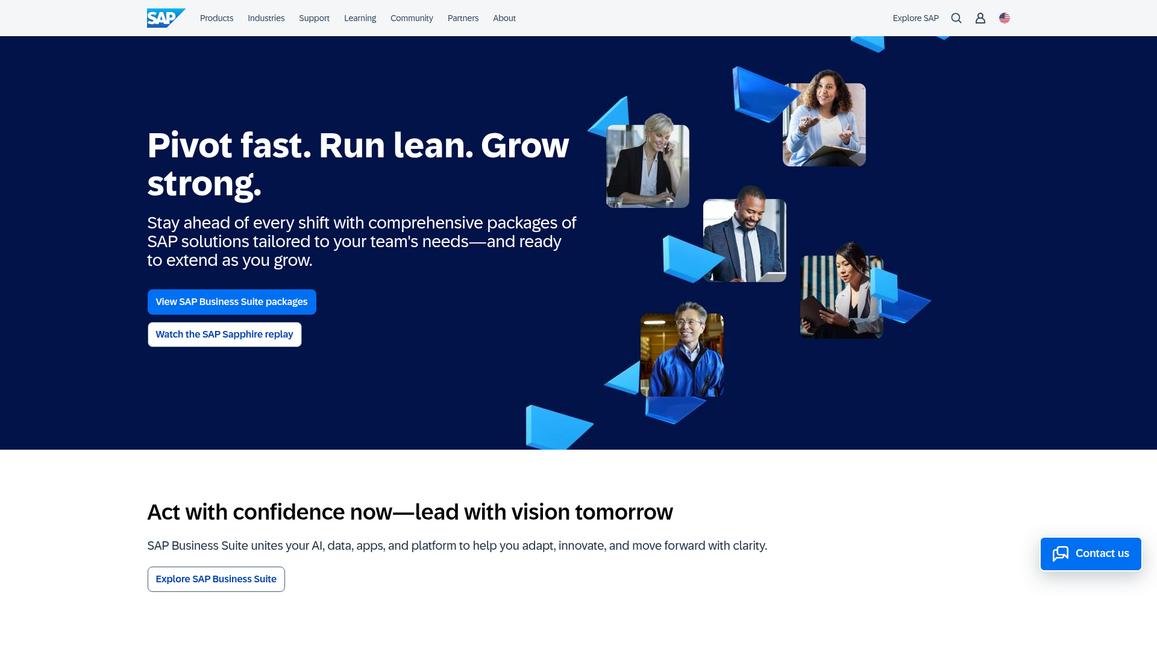Viewport: 1157px width, 651px height.
Task: Open the Support menu
Action: [314, 18]
